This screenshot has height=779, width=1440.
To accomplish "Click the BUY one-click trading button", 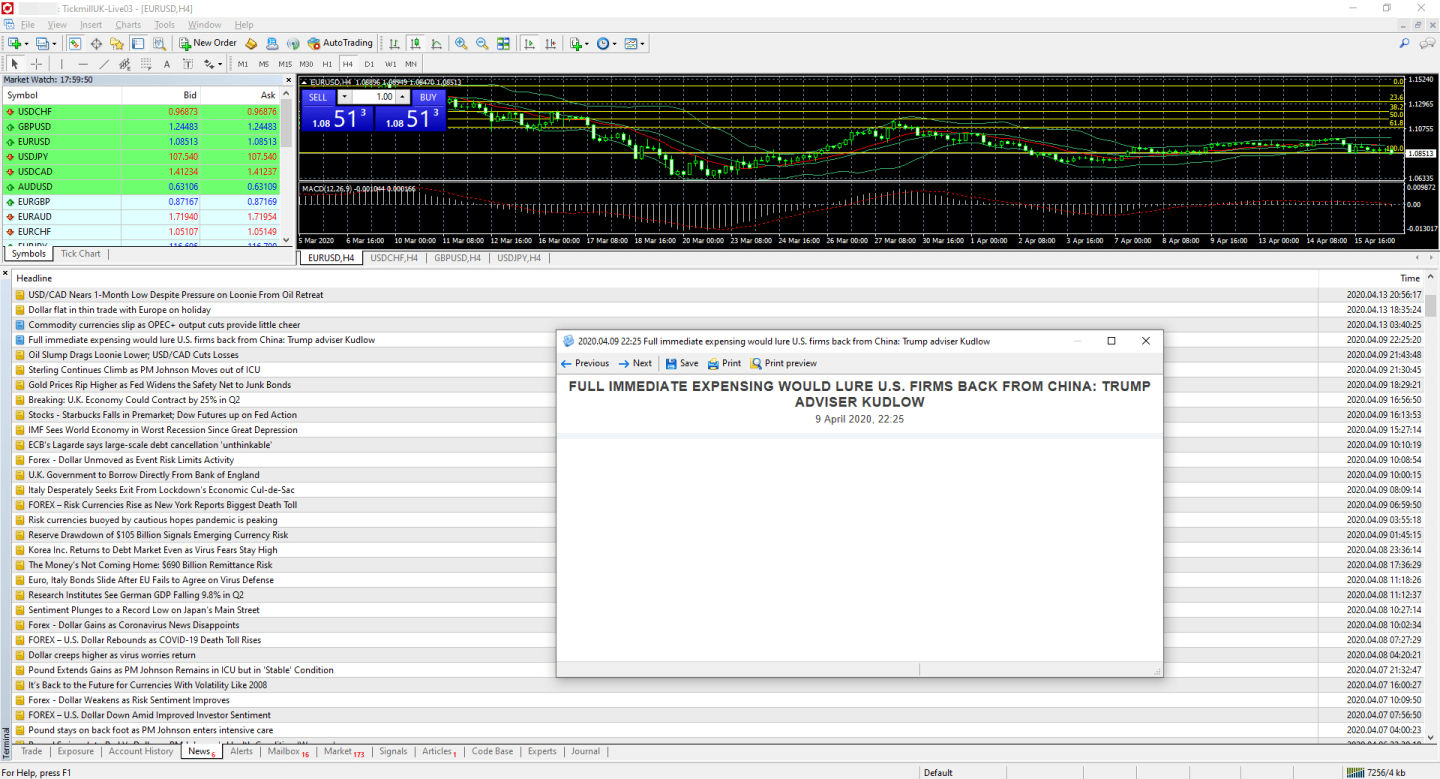I will coord(428,97).
